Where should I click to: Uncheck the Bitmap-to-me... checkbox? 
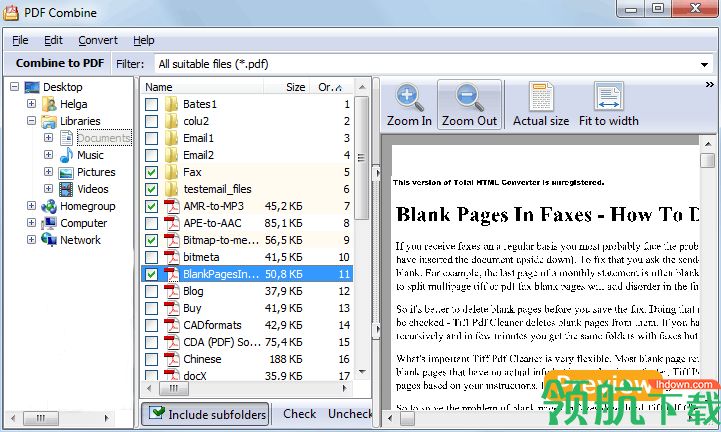coord(151,240)
